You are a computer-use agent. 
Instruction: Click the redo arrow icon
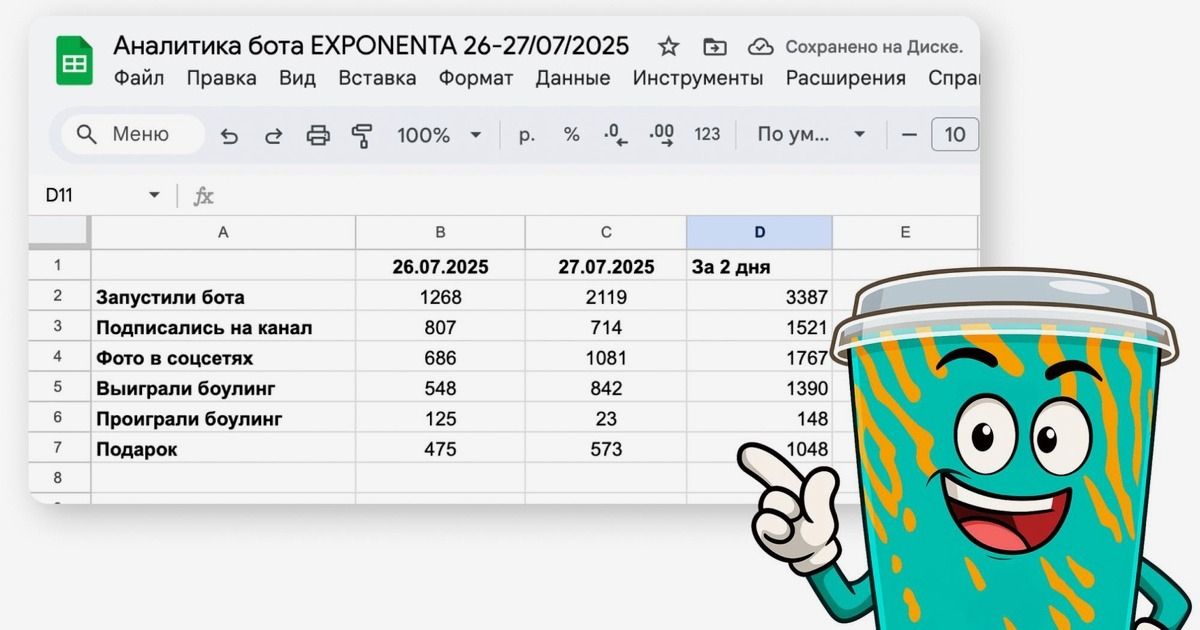pyautogui.click(x=273, y=135)
